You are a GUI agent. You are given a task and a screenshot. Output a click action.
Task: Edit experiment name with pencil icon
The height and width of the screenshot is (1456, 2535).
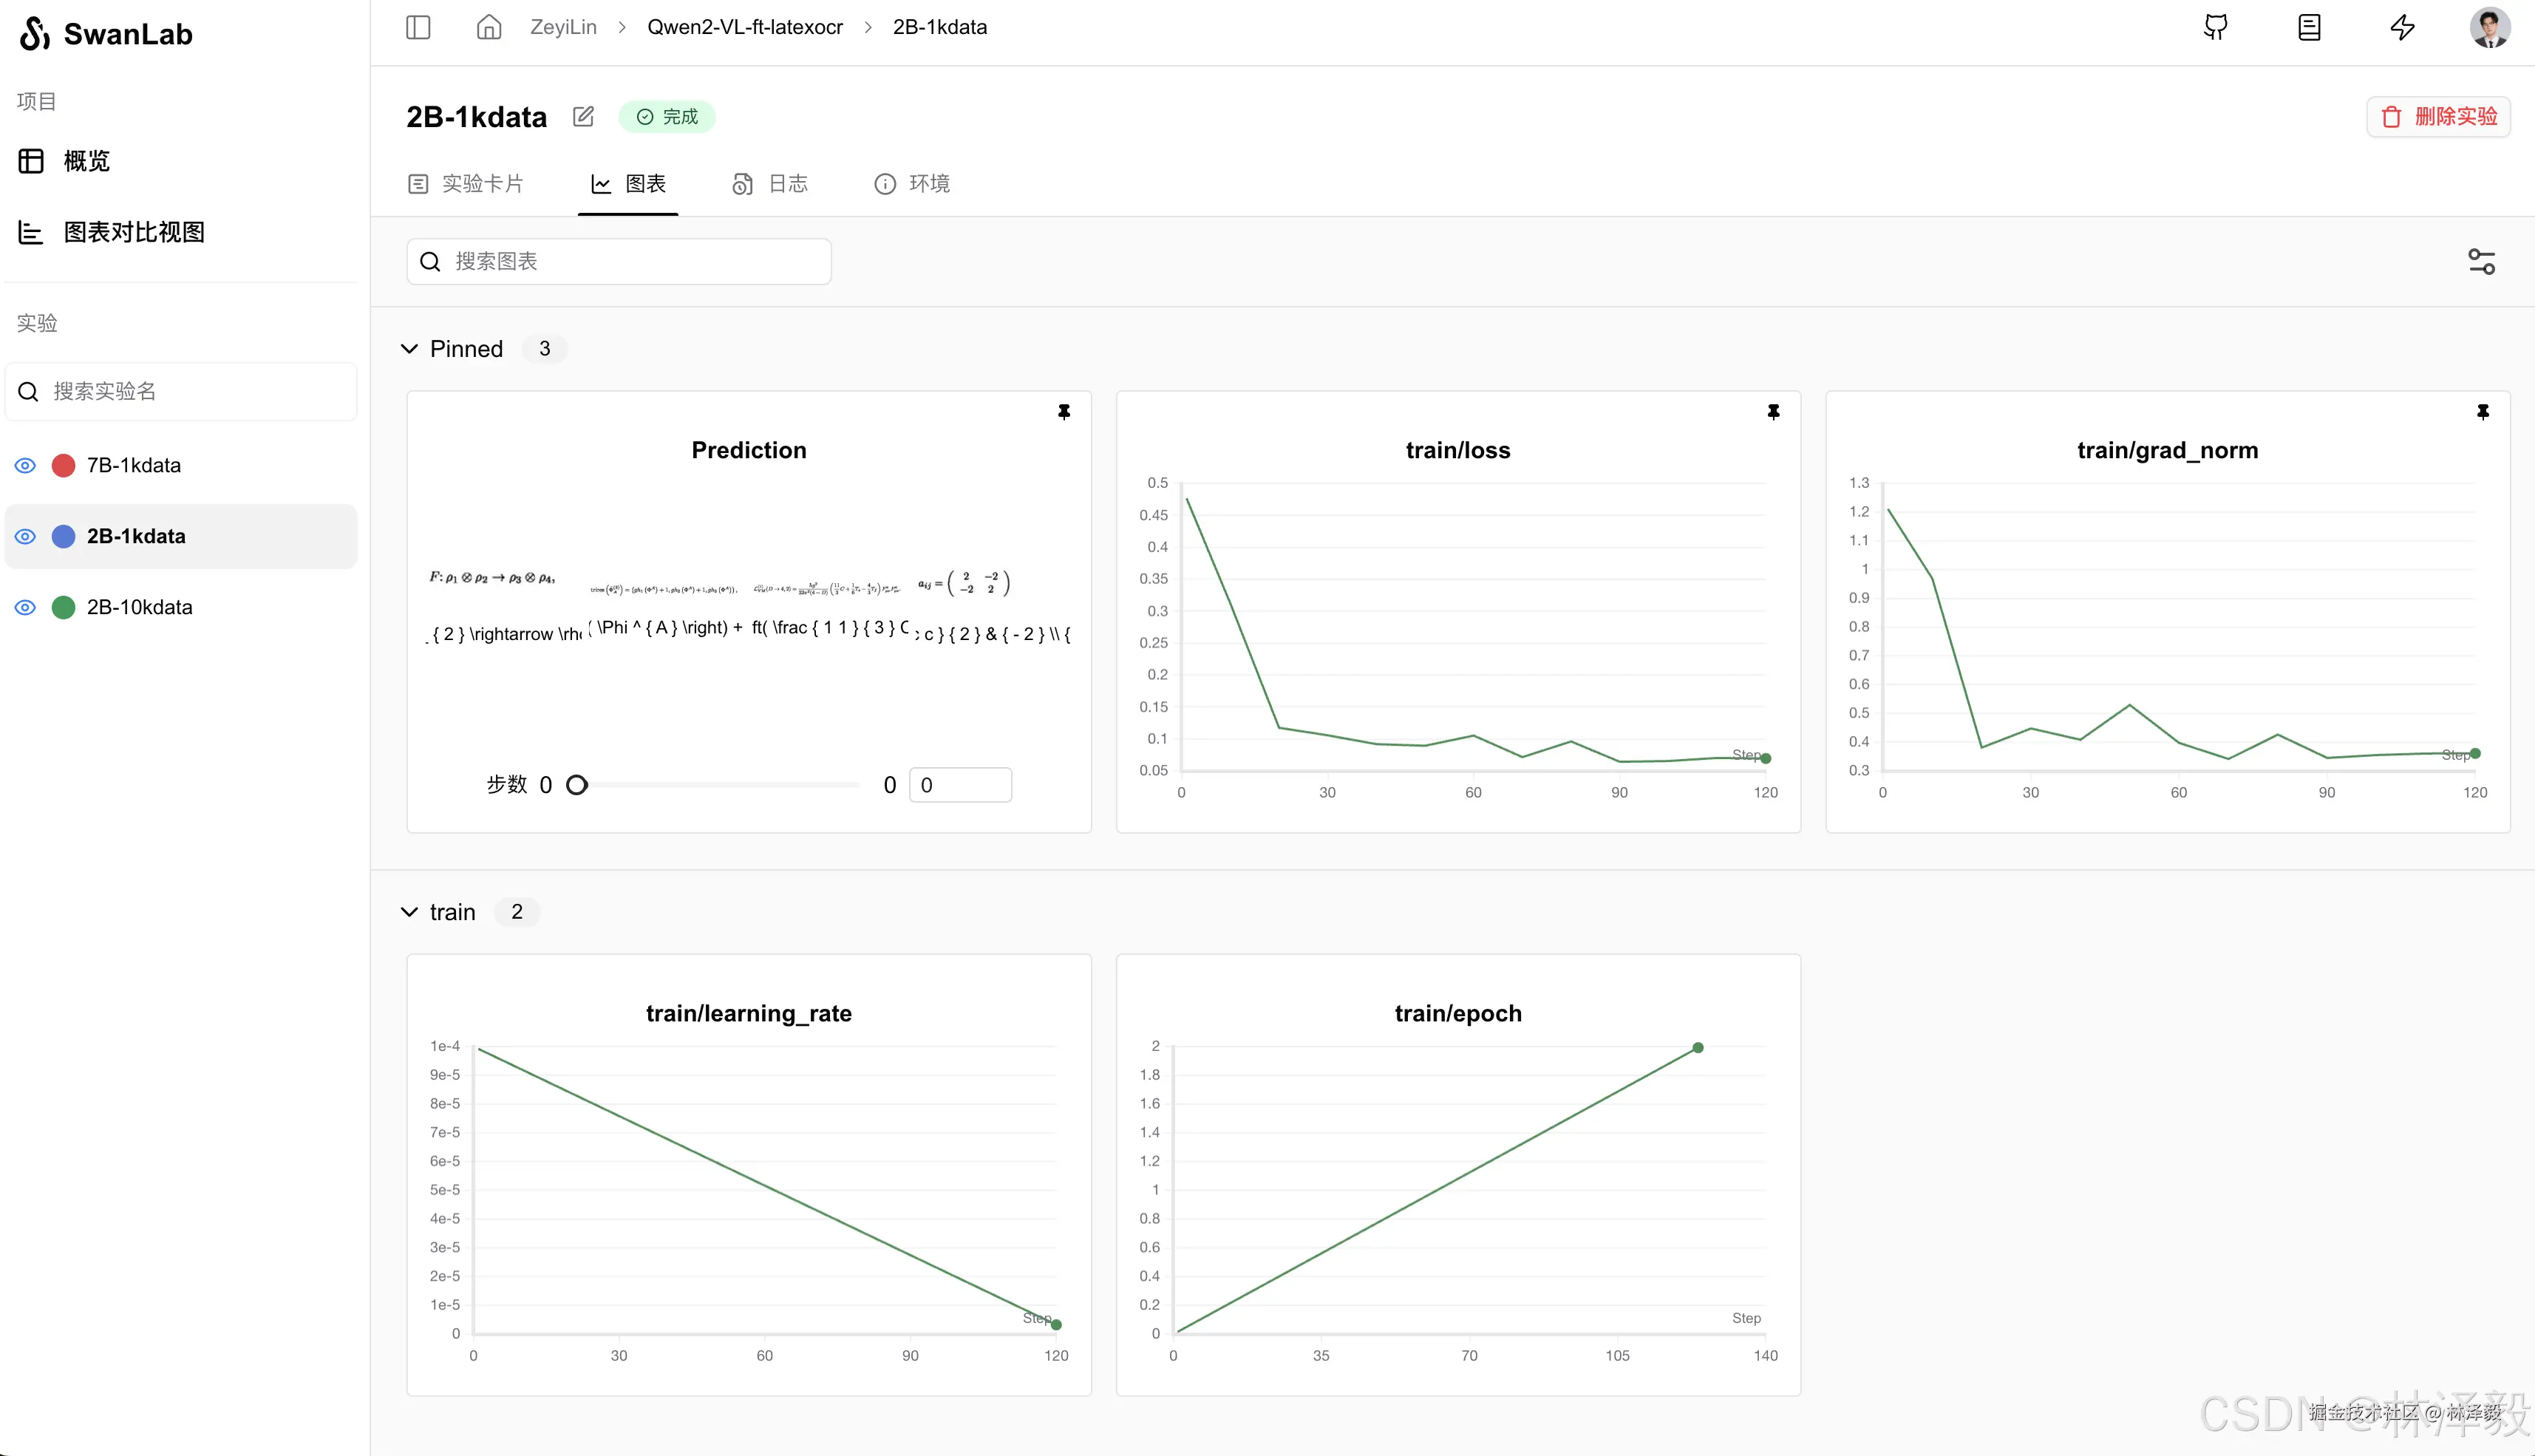point(583,117)
